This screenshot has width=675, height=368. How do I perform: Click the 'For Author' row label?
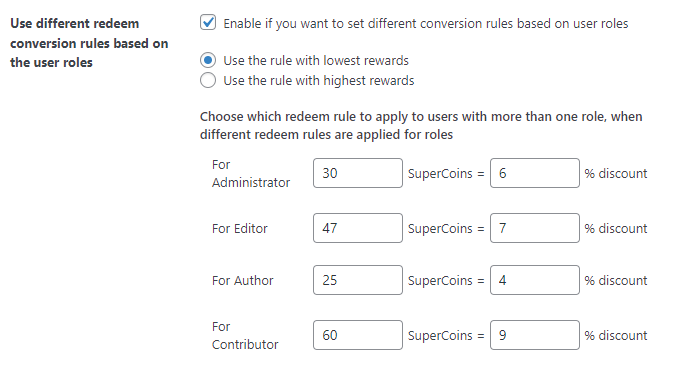(242, 281)
